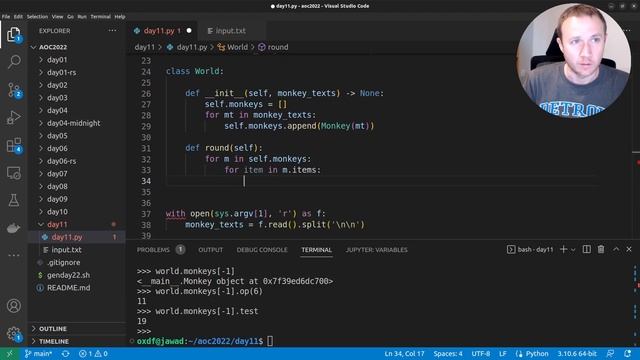
Task: Open the Help menu
Action: click(120, 17)
